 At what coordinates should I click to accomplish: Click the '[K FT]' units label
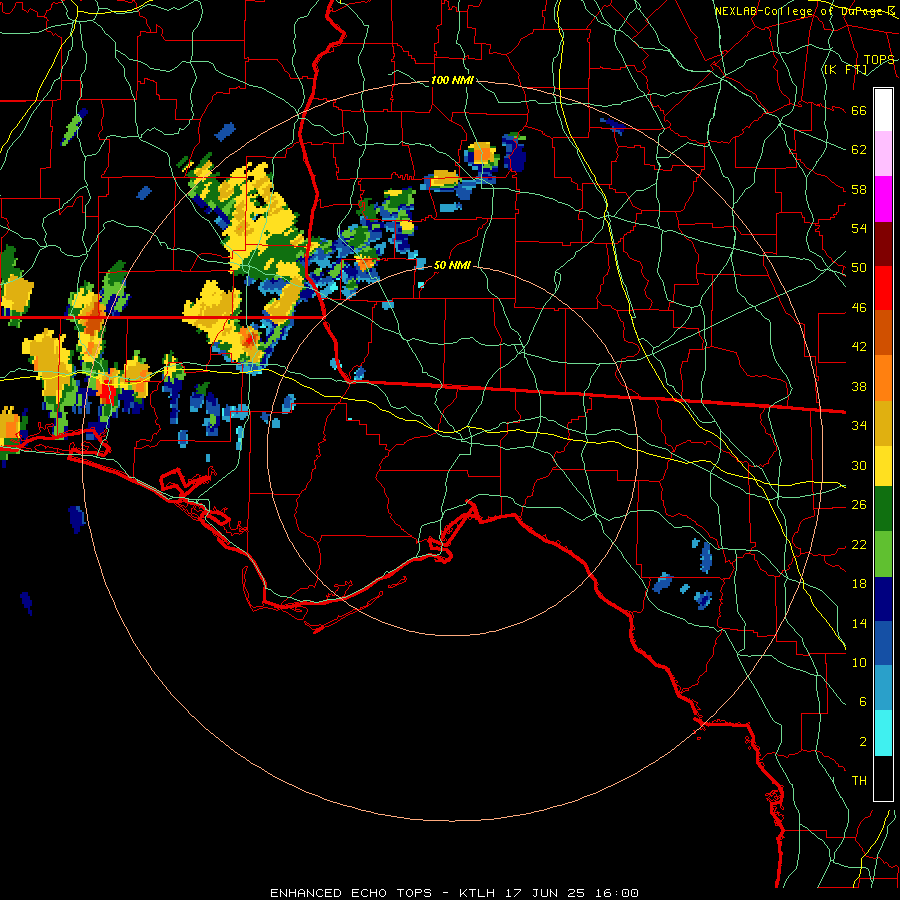pos(845,69)
